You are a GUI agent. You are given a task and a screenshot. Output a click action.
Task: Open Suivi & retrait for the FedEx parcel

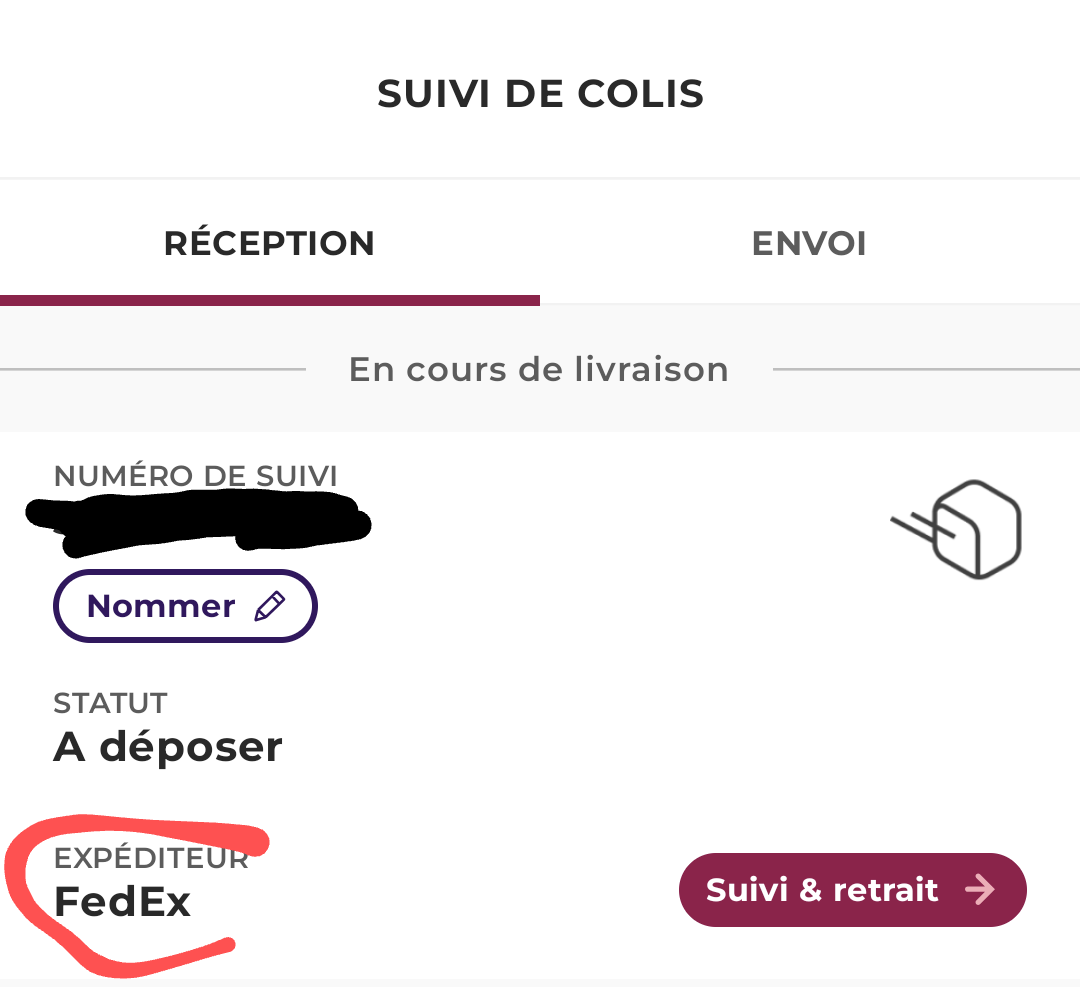tap(852, 890)
